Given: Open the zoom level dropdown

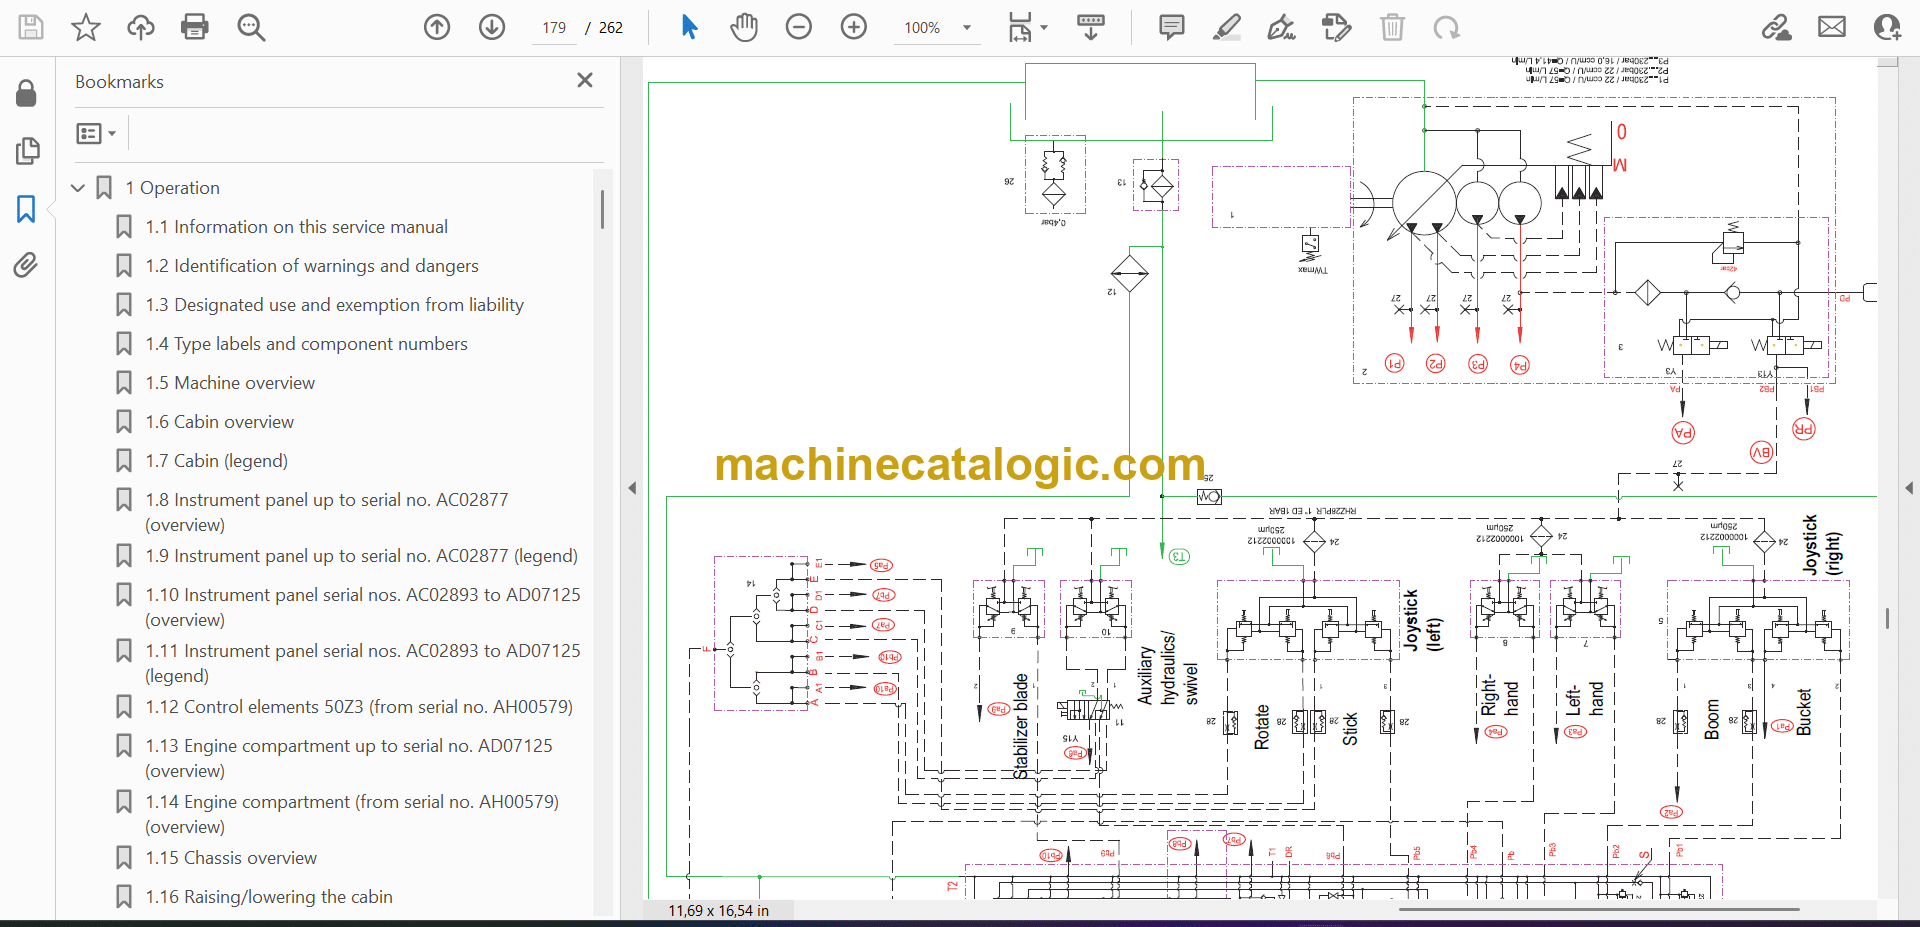Looking at the screenshot, I should click(967, 28).
